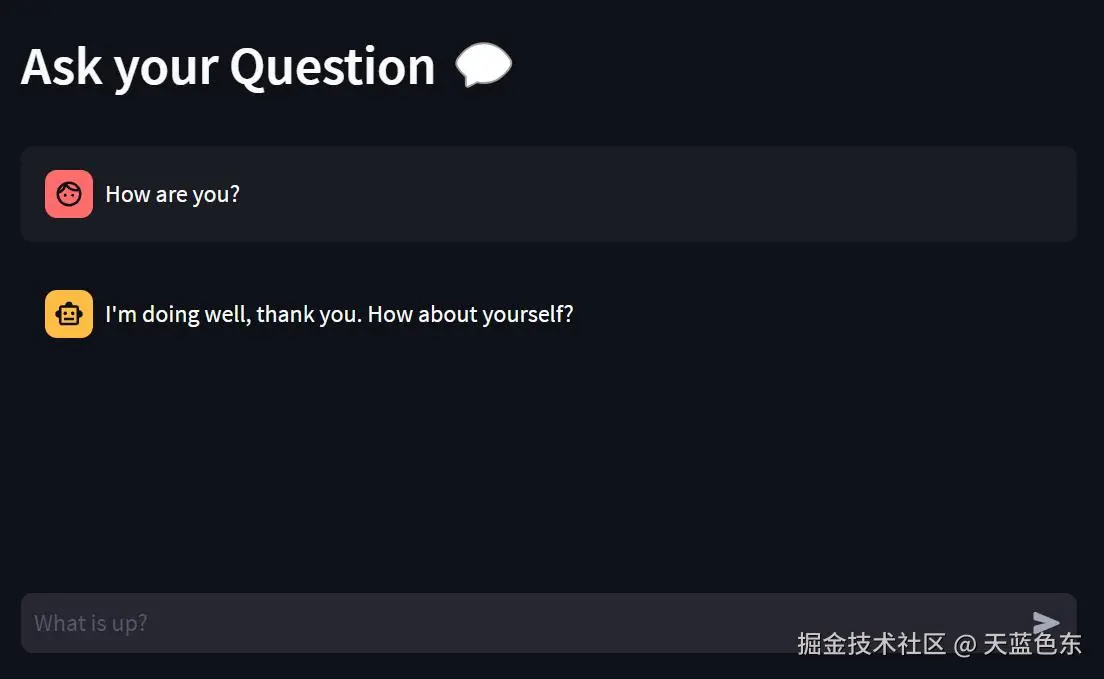Click the word "Question" in the title
The width and height of the screenshot is (1104, 679).
click(332, 67)
